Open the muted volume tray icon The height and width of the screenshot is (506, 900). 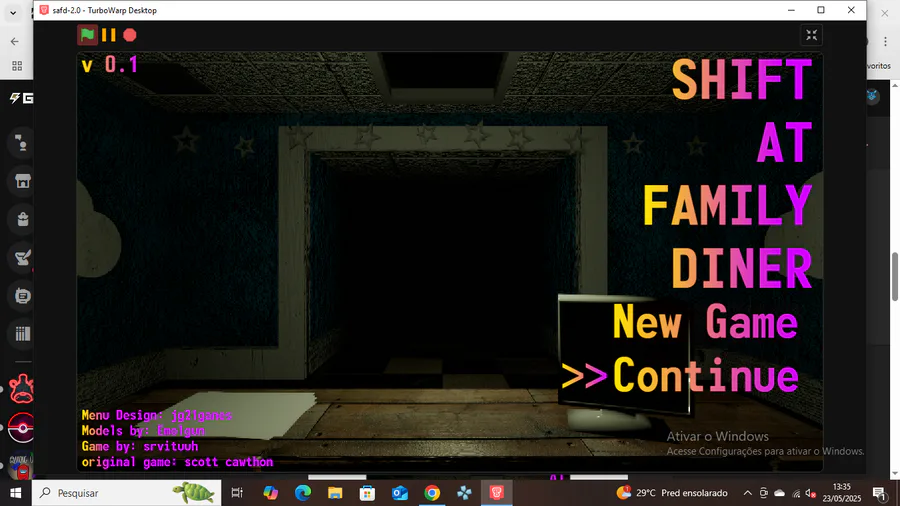(x=810, y=493)
